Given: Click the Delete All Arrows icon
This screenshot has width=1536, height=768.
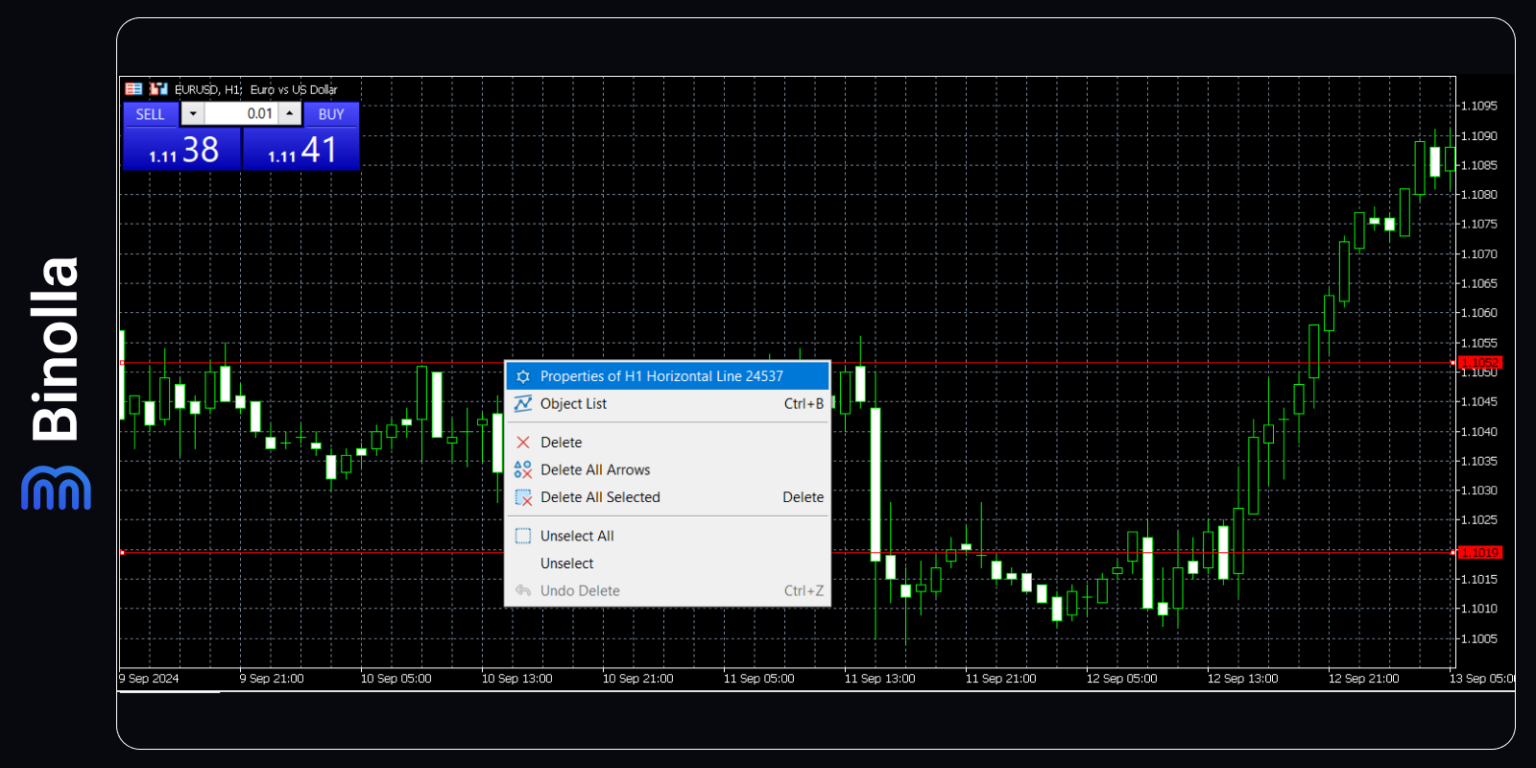Looking at the screenshot, I should (x=522, y=469).
